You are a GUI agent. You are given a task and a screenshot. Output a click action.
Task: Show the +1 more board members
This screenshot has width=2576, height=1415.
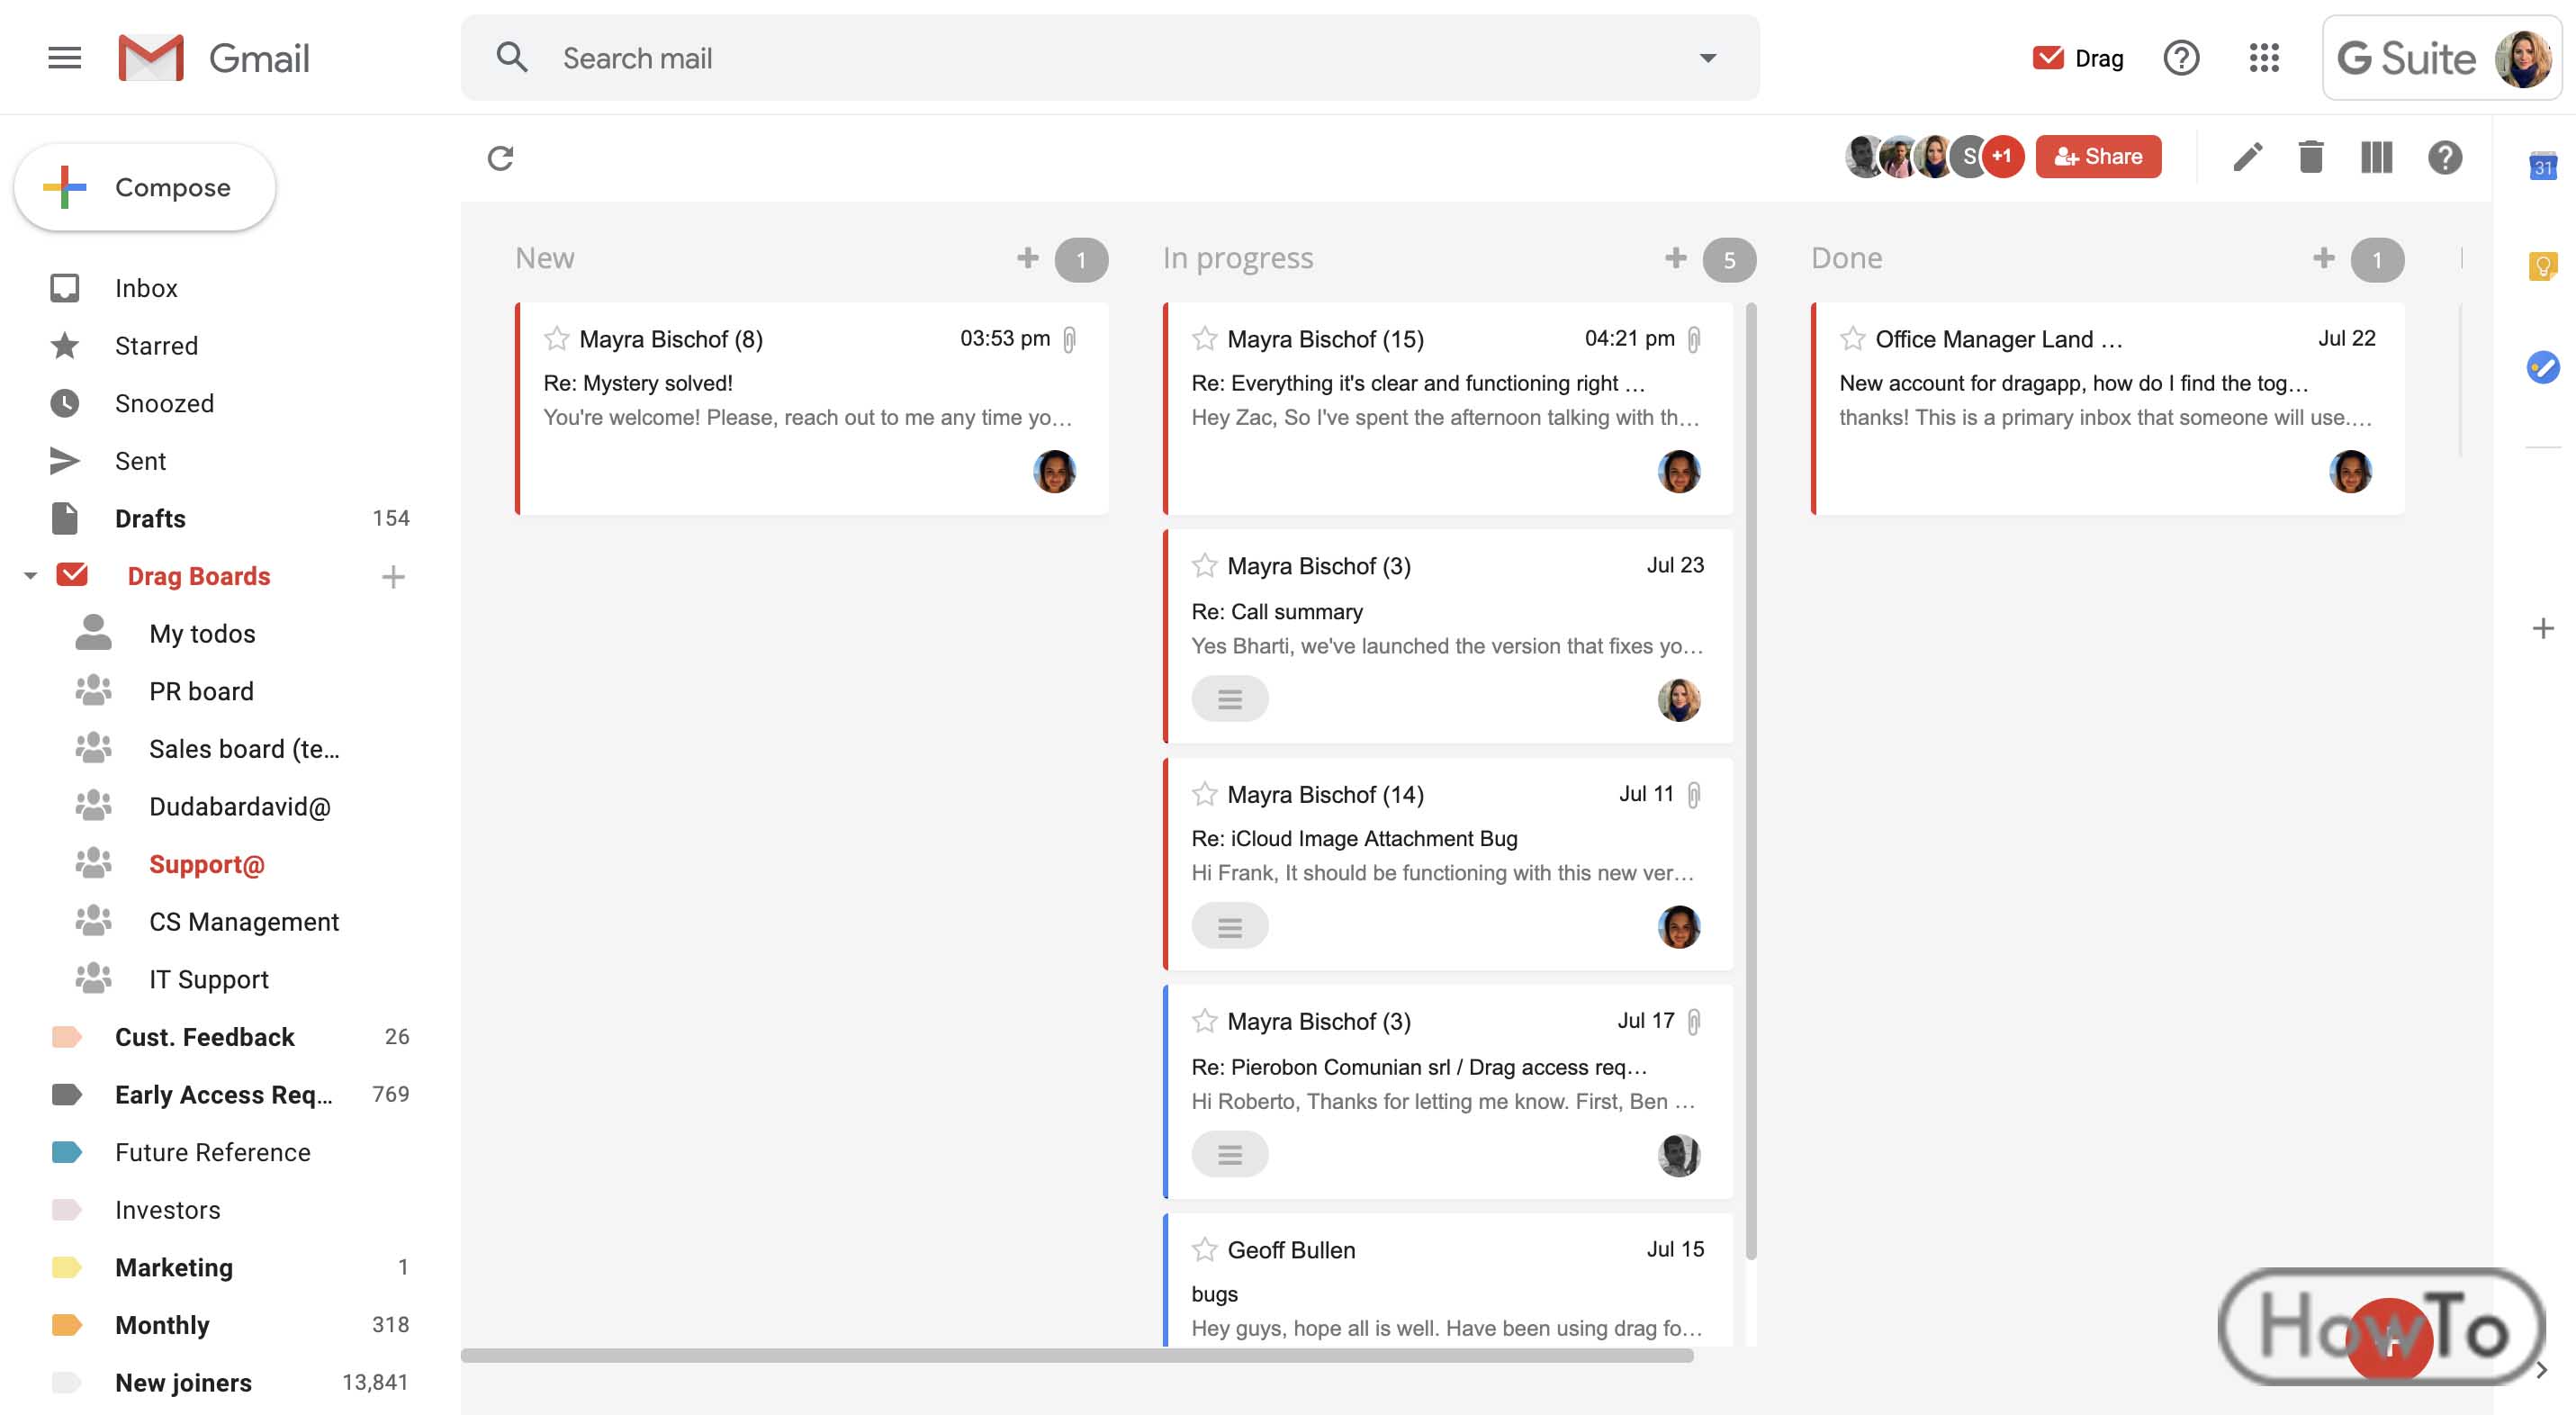point(2002,157)
